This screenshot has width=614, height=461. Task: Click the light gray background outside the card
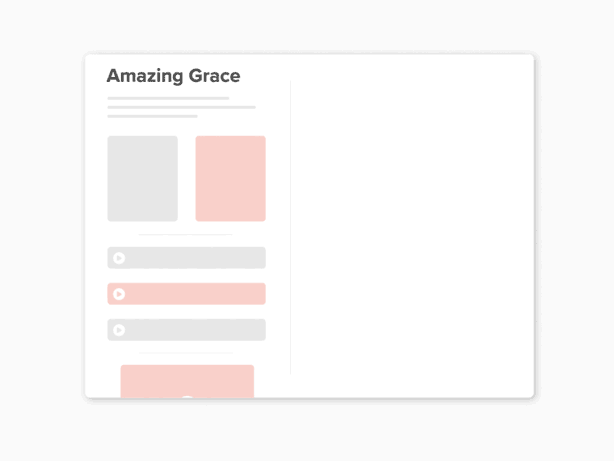307,431
